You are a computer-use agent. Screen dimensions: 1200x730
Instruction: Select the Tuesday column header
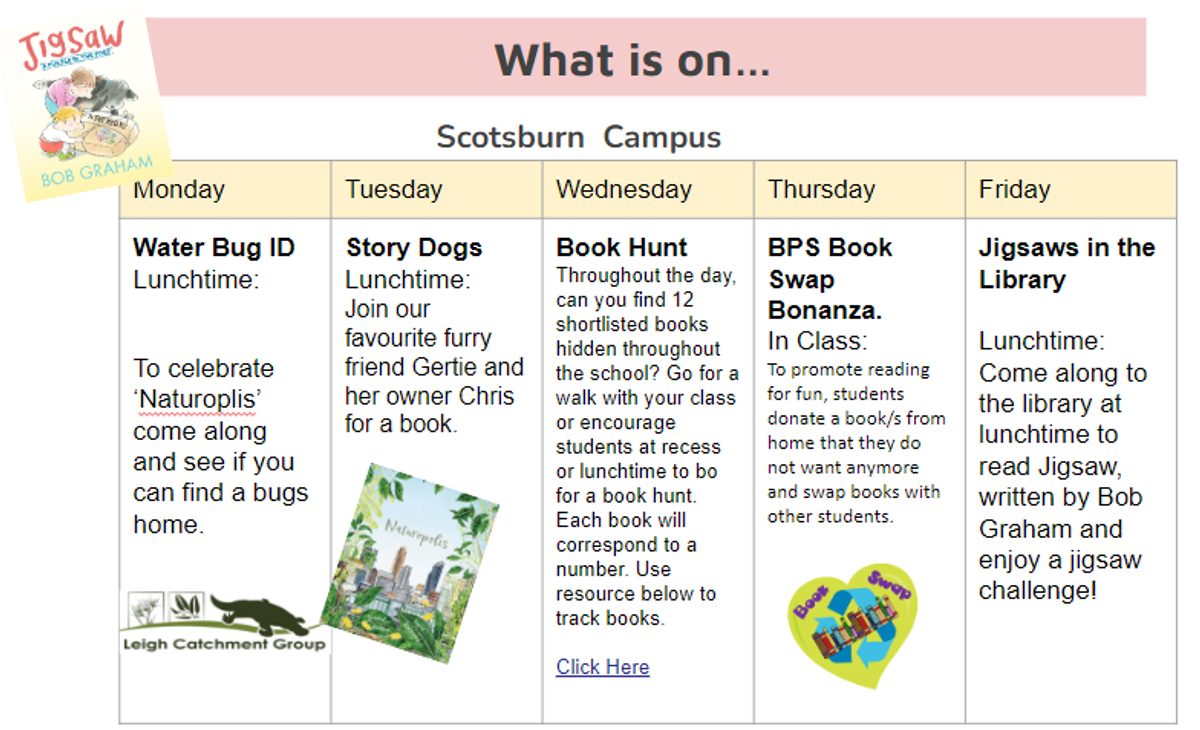(x=437, y=190)
